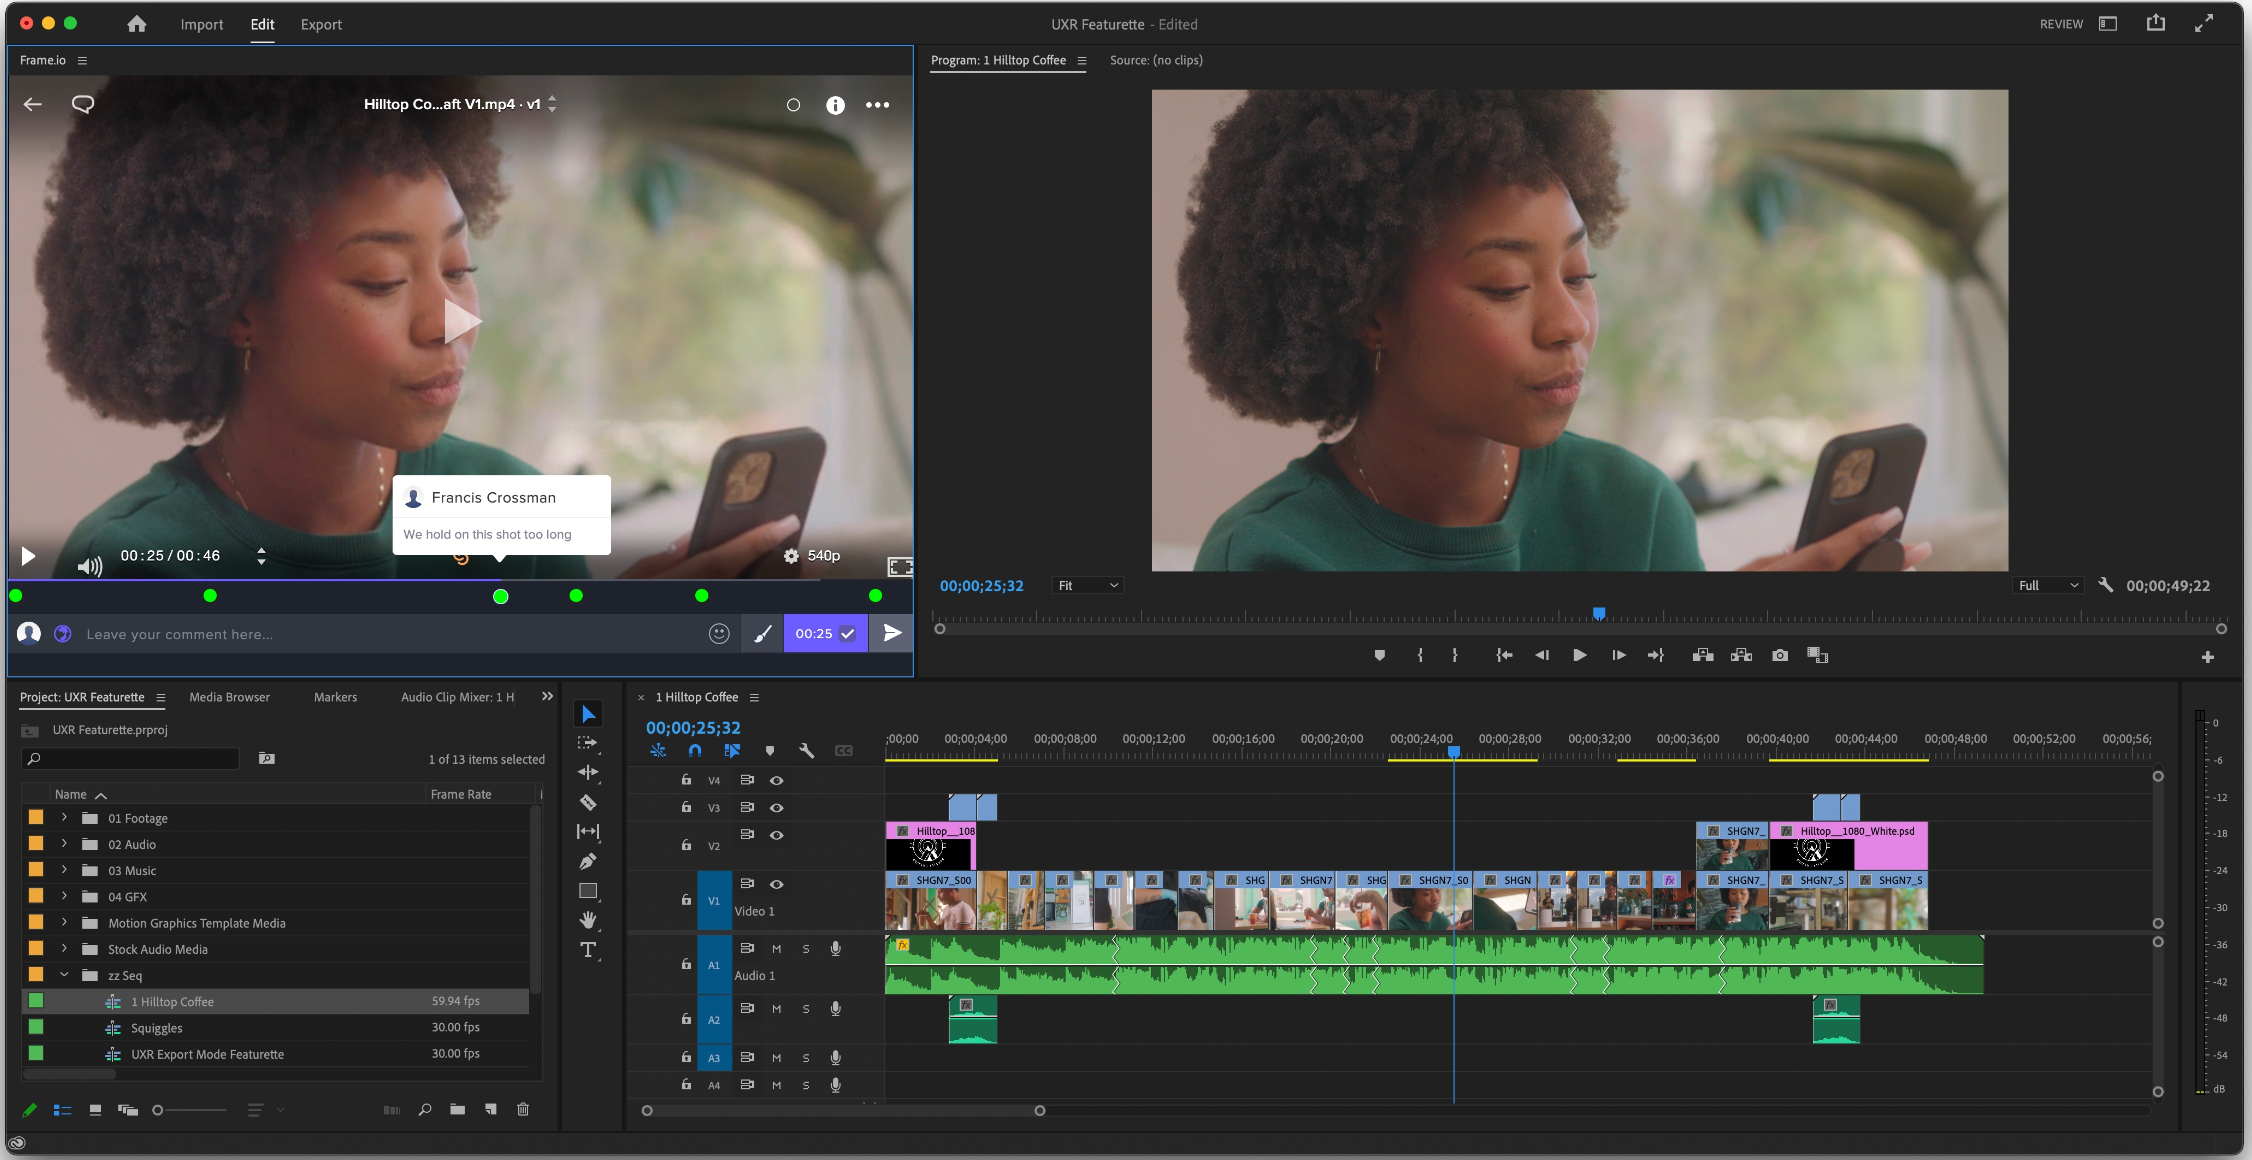Mute the Audio 1 track
This screenshot has height=1160, width=2252.
pos(776,948)
